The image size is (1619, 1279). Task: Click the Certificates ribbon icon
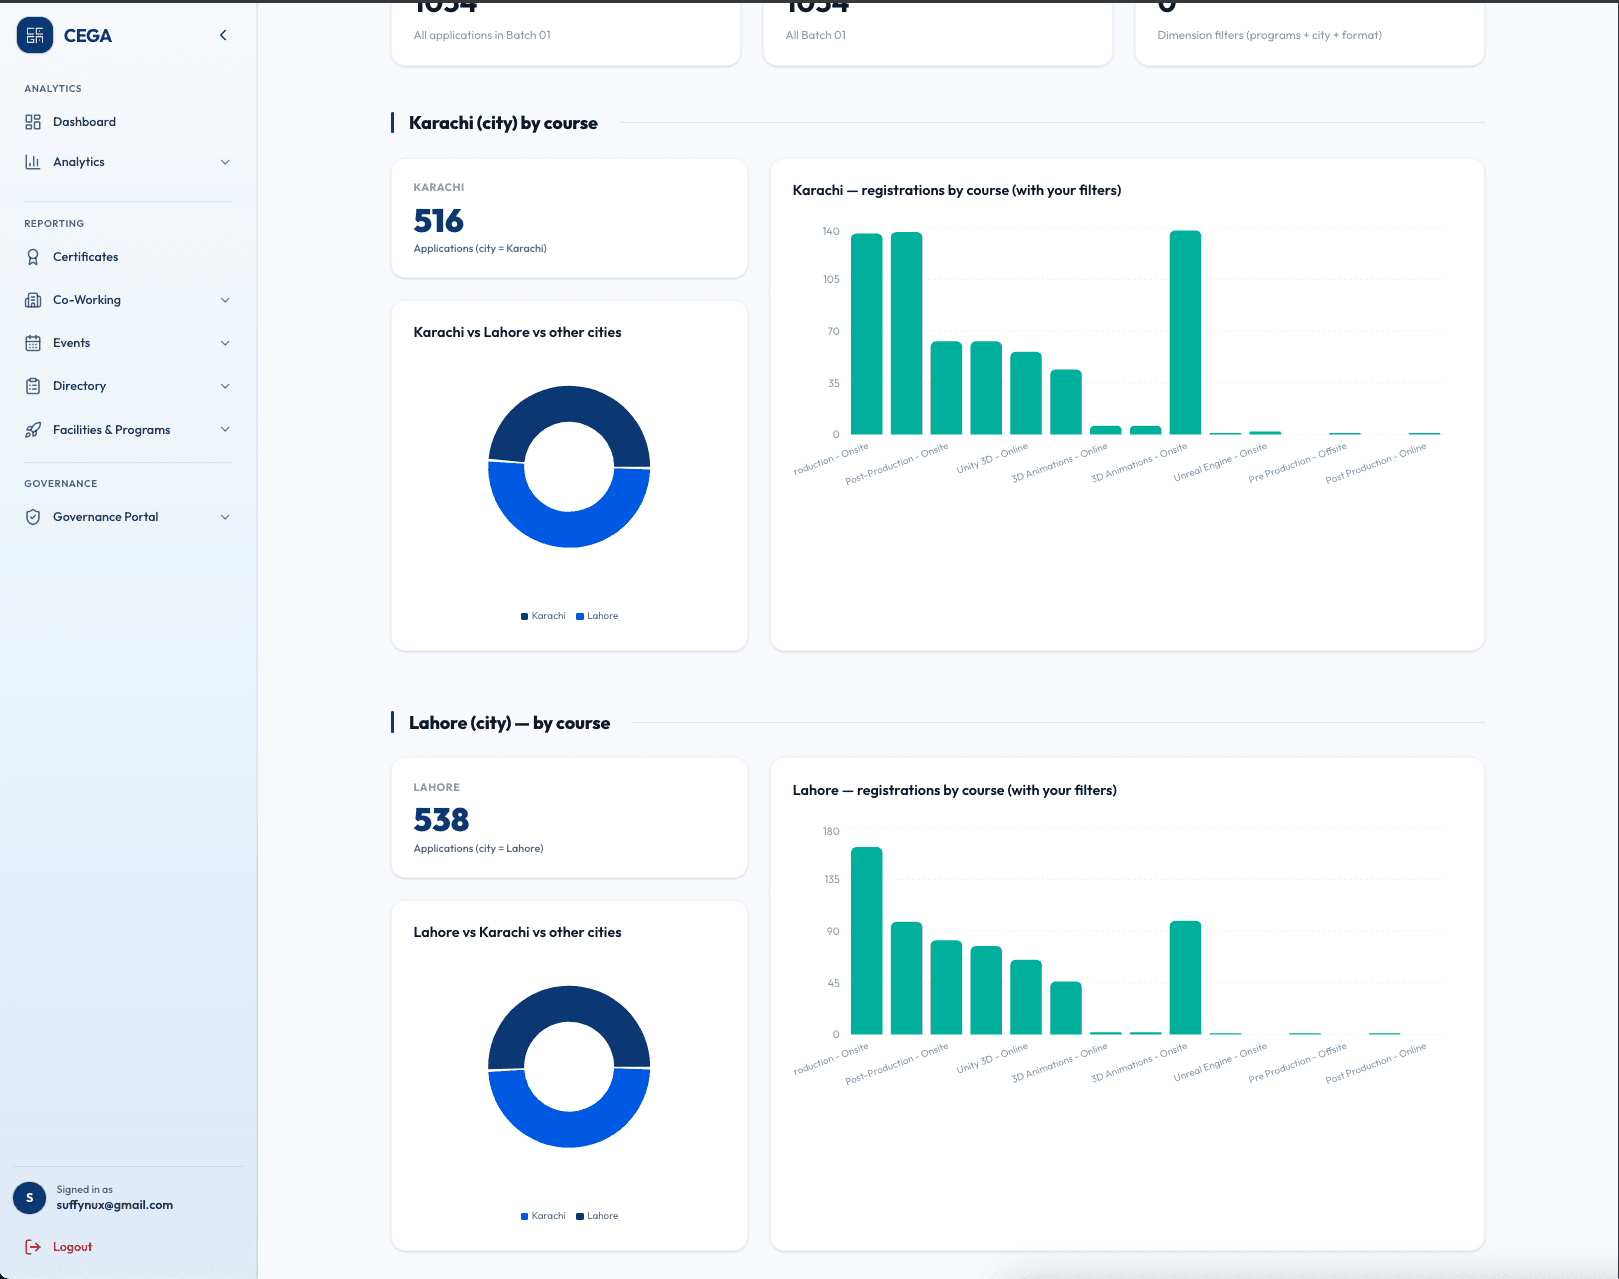click(33, 257)
